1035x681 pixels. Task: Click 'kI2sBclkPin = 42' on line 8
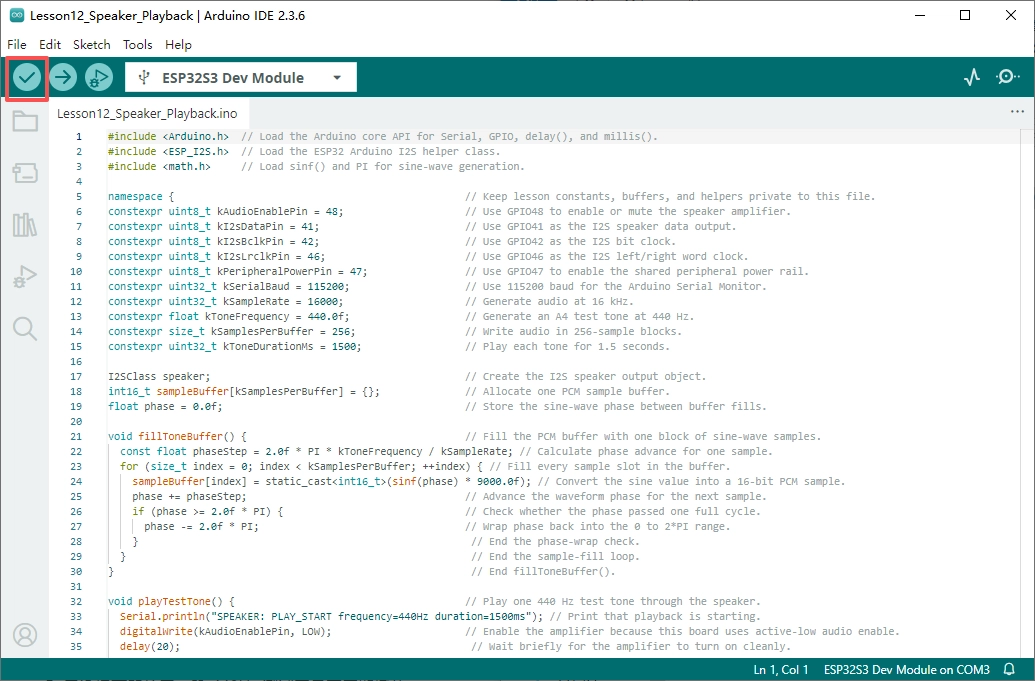(265, 242)
